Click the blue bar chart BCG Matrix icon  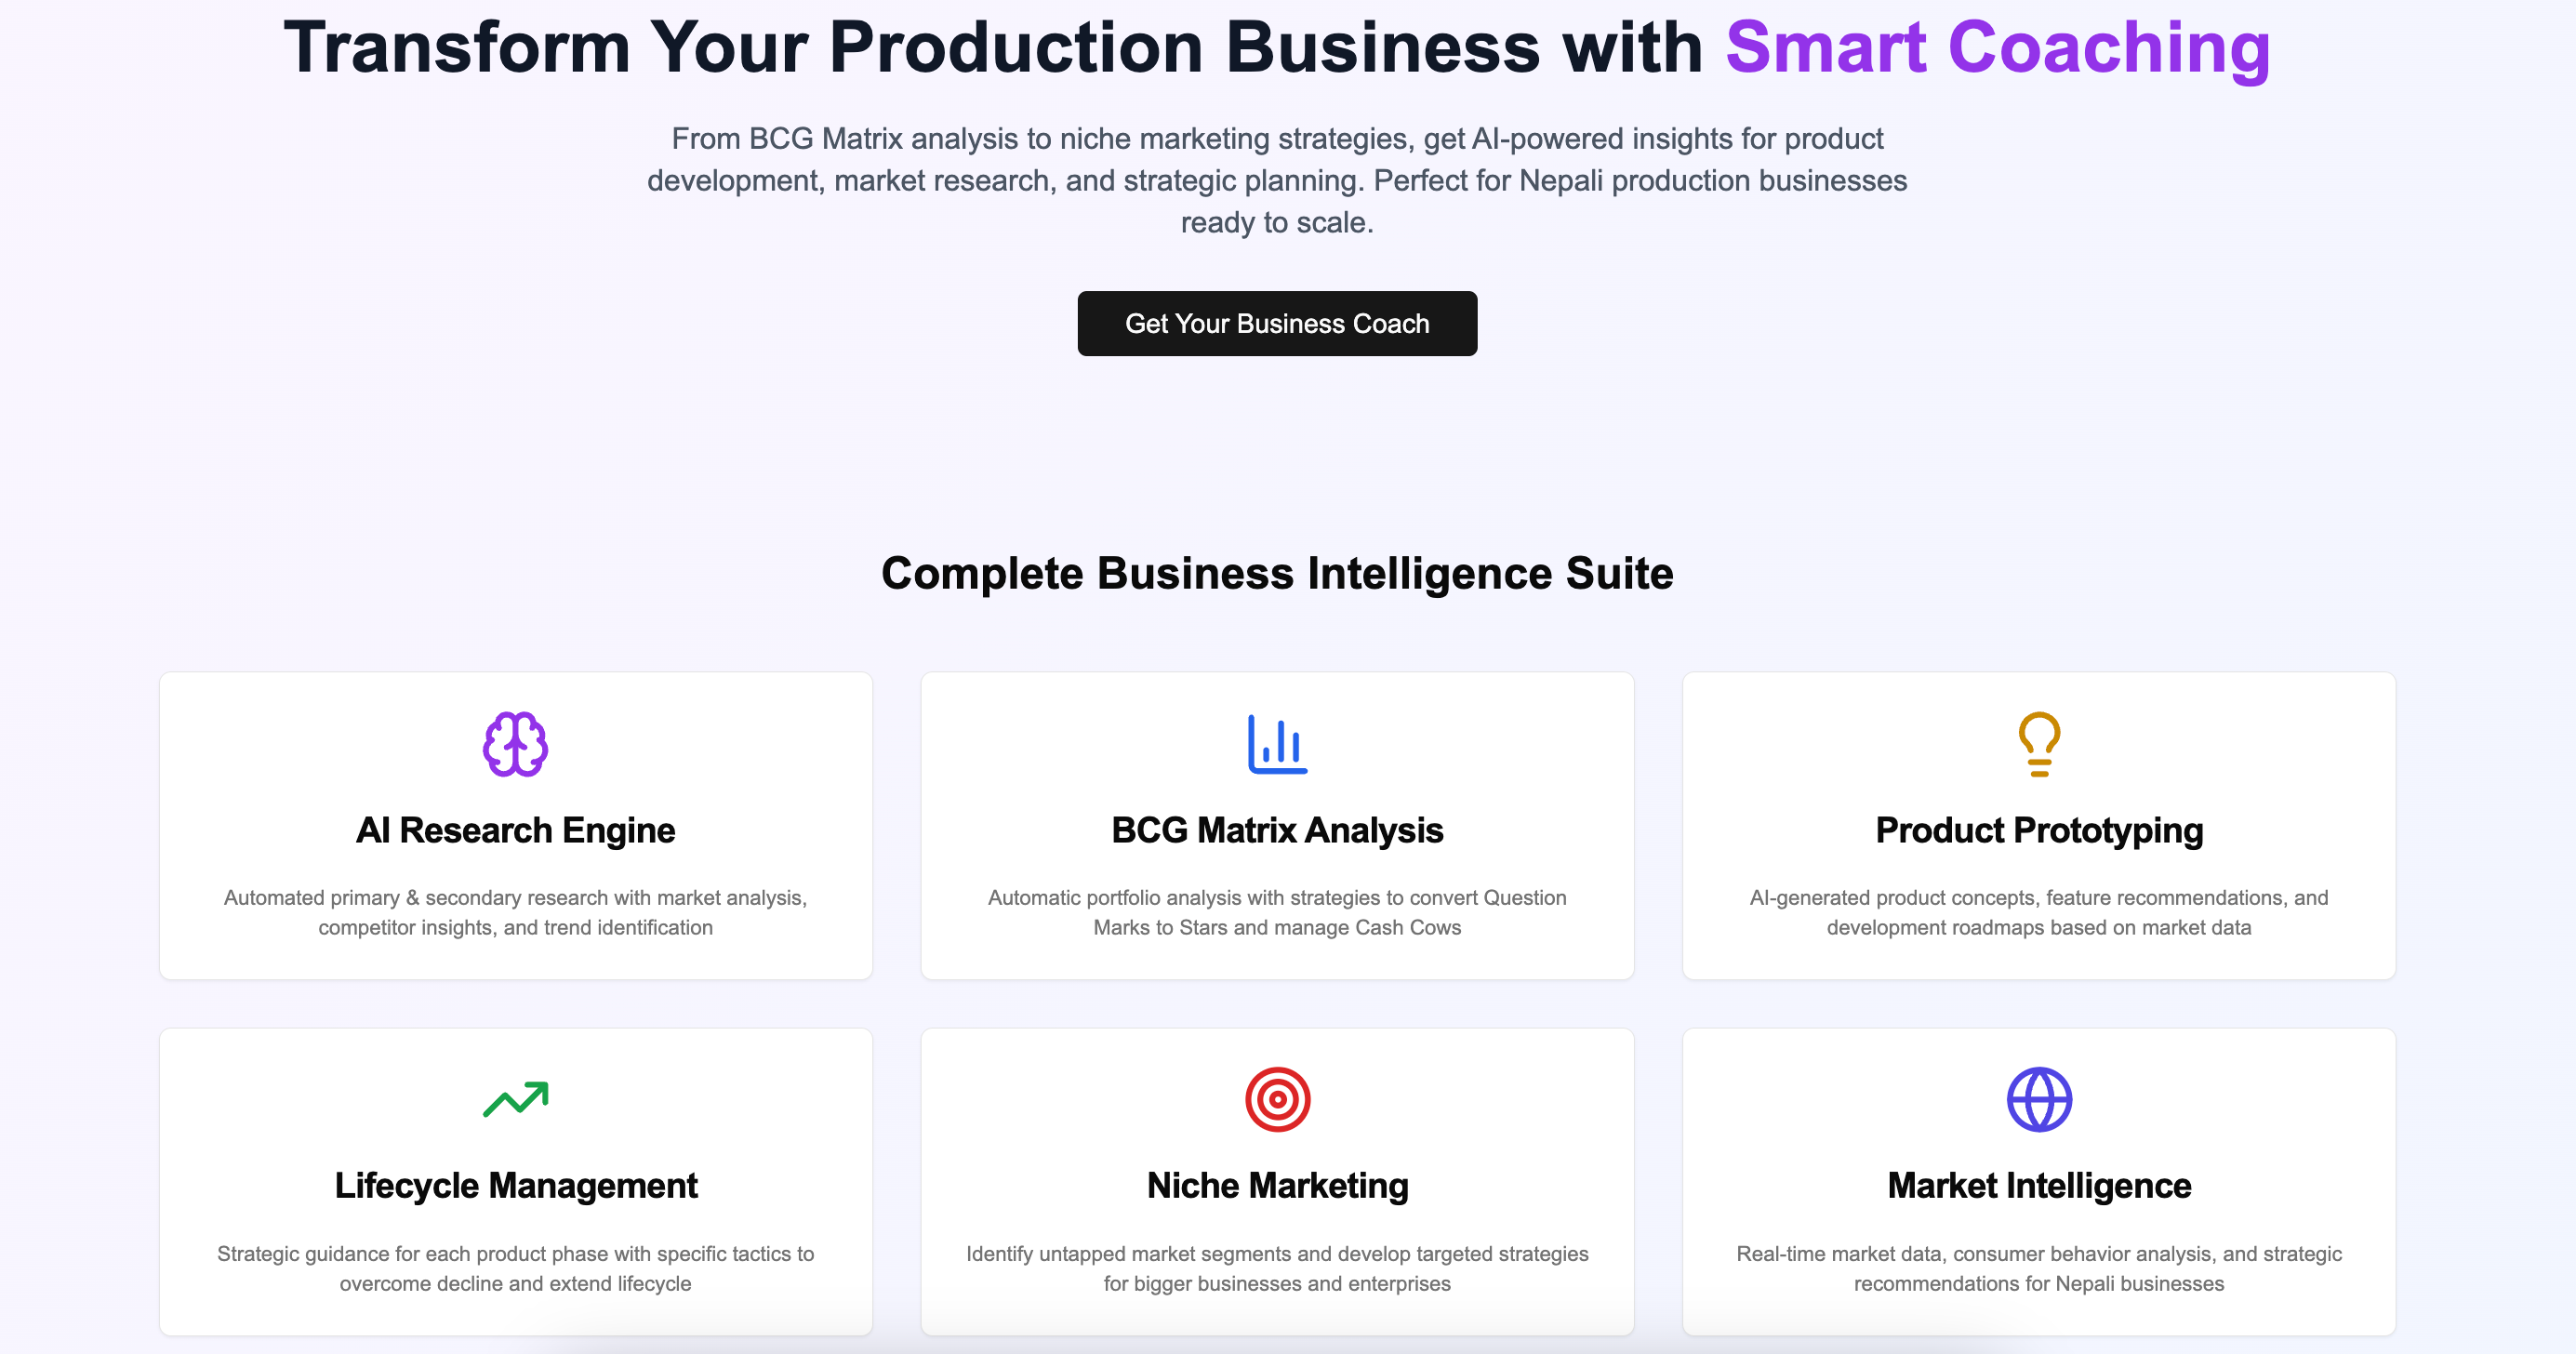(x=1277, y=743)
